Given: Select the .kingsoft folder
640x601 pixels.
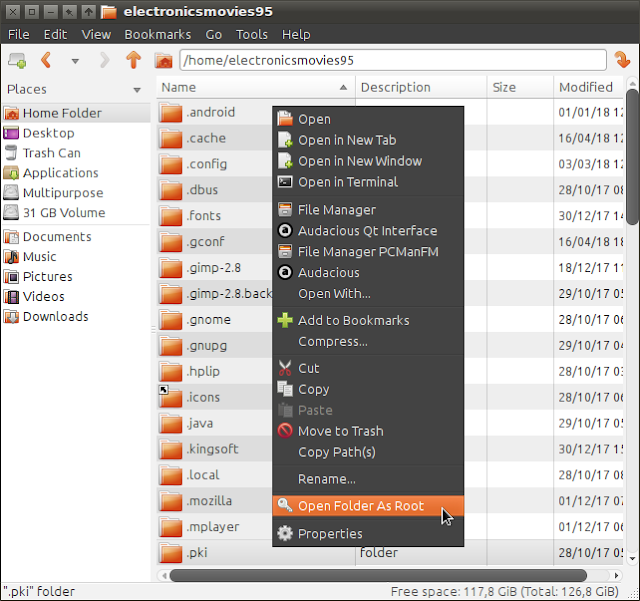Looking at the screenshot, I should tap(212, 449).
